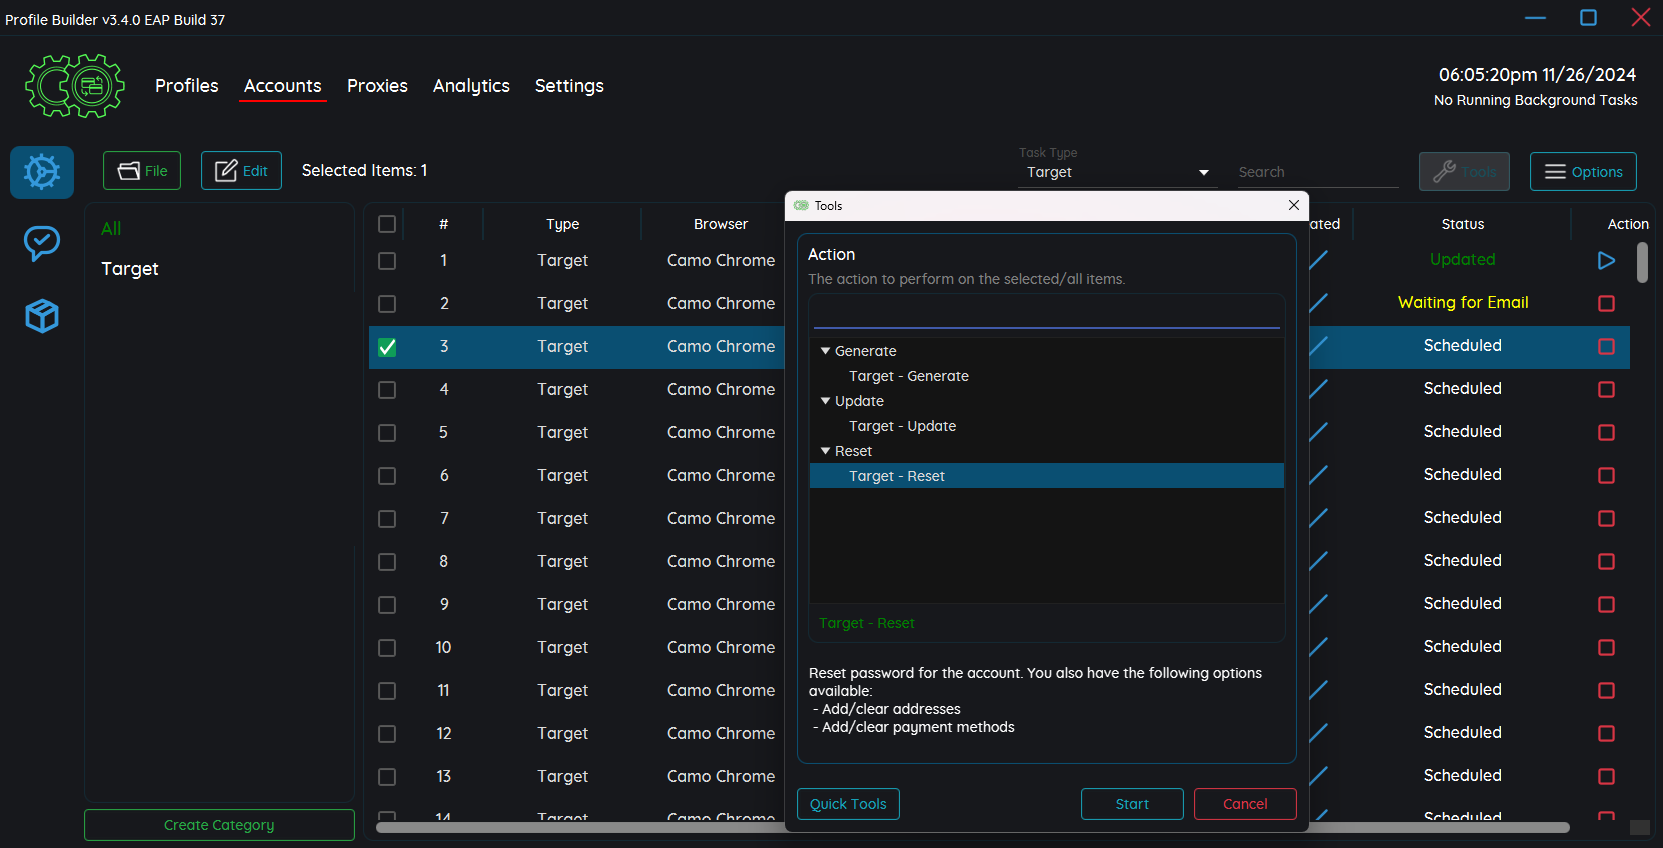Screen dimensions: 1663x848
Task: Open the Task Type dropdown
Action: (x=1116, y=172)
